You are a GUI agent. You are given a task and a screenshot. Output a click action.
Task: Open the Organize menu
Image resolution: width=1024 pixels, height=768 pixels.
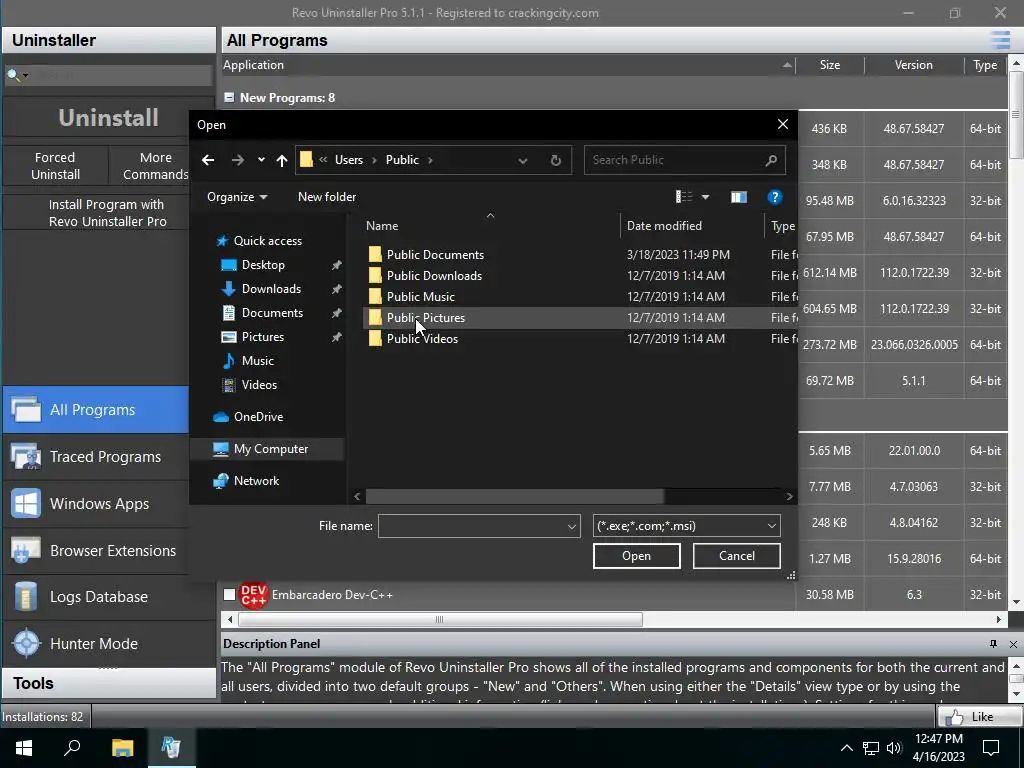(x=236, y=197)
